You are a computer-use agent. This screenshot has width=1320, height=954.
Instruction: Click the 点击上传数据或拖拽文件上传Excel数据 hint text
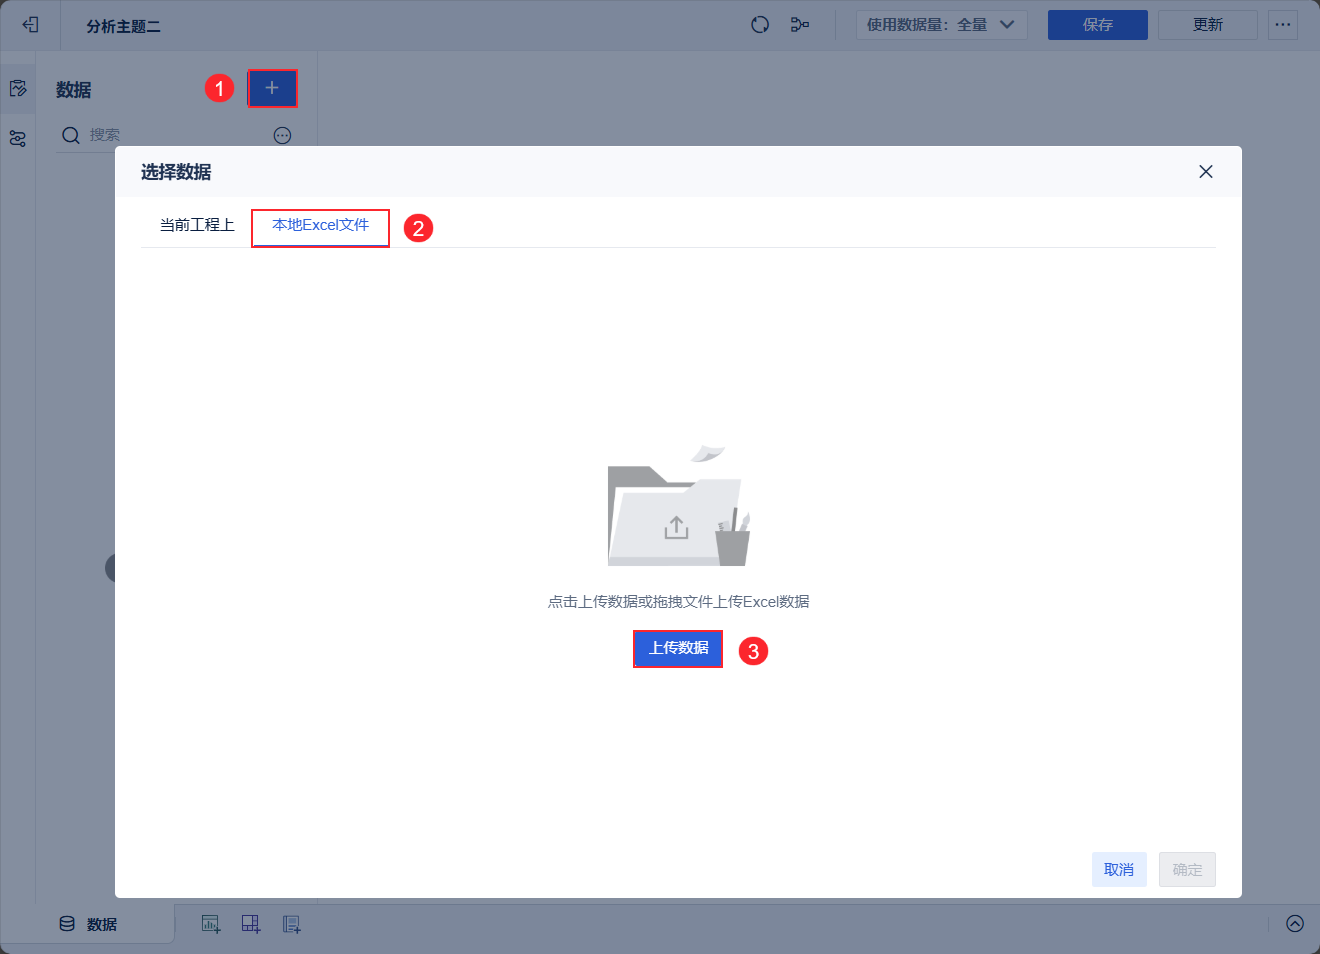[678, 601]
